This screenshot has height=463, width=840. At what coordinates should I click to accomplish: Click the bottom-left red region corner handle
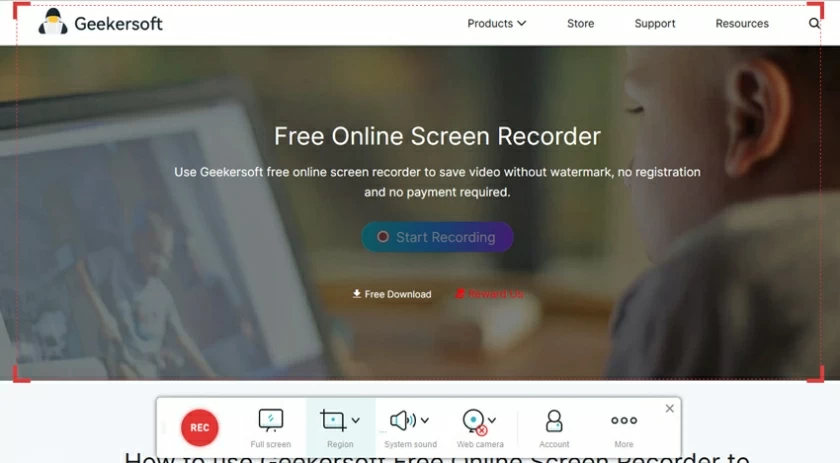[x=20, y=375]
